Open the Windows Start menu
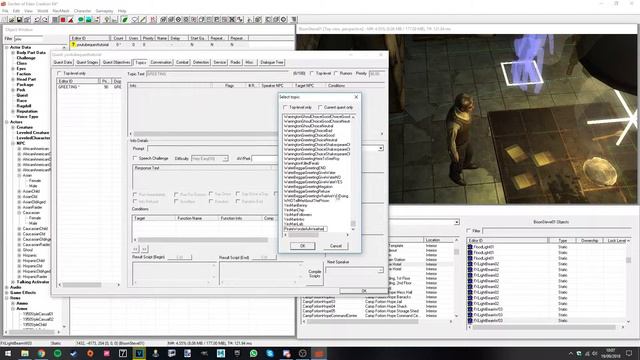This screenshot has height=360, width=640. point(8,353)
